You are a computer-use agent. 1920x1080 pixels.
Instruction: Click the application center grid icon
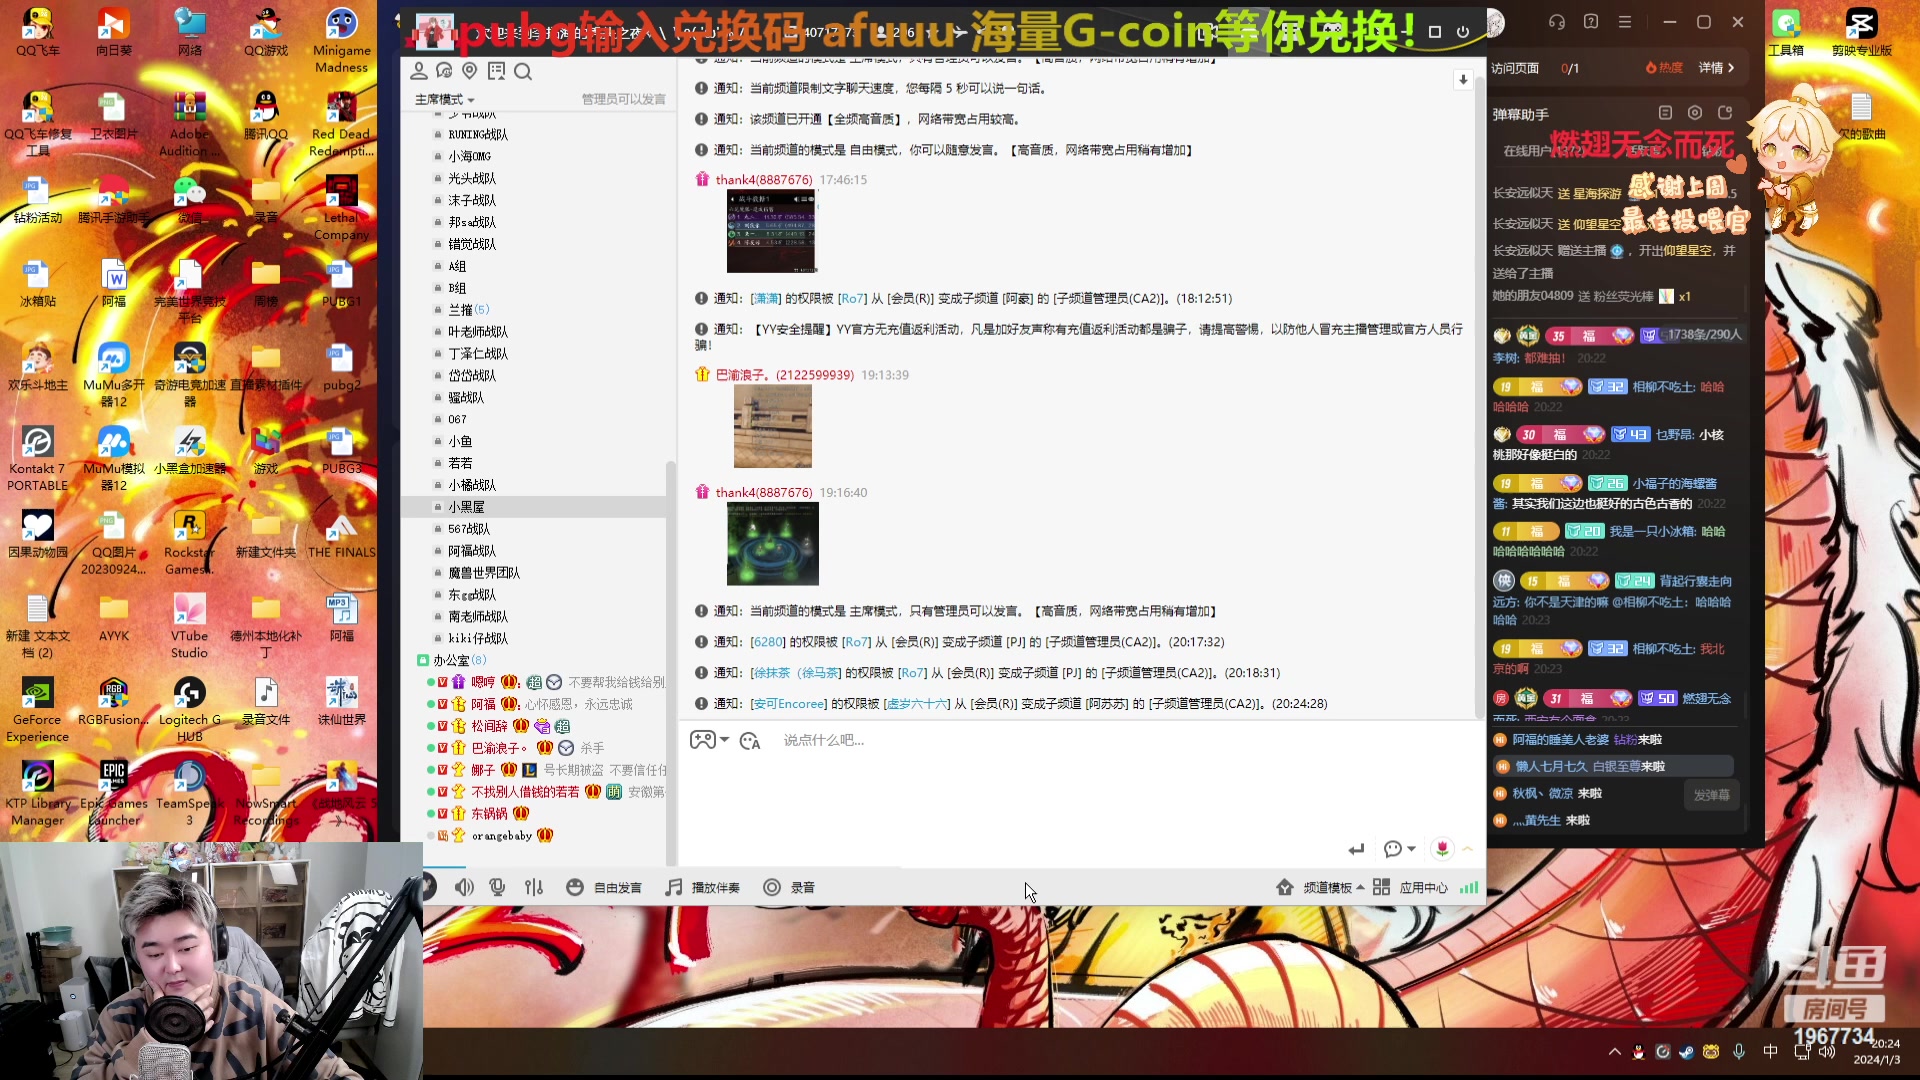[x=1382, y=887]
